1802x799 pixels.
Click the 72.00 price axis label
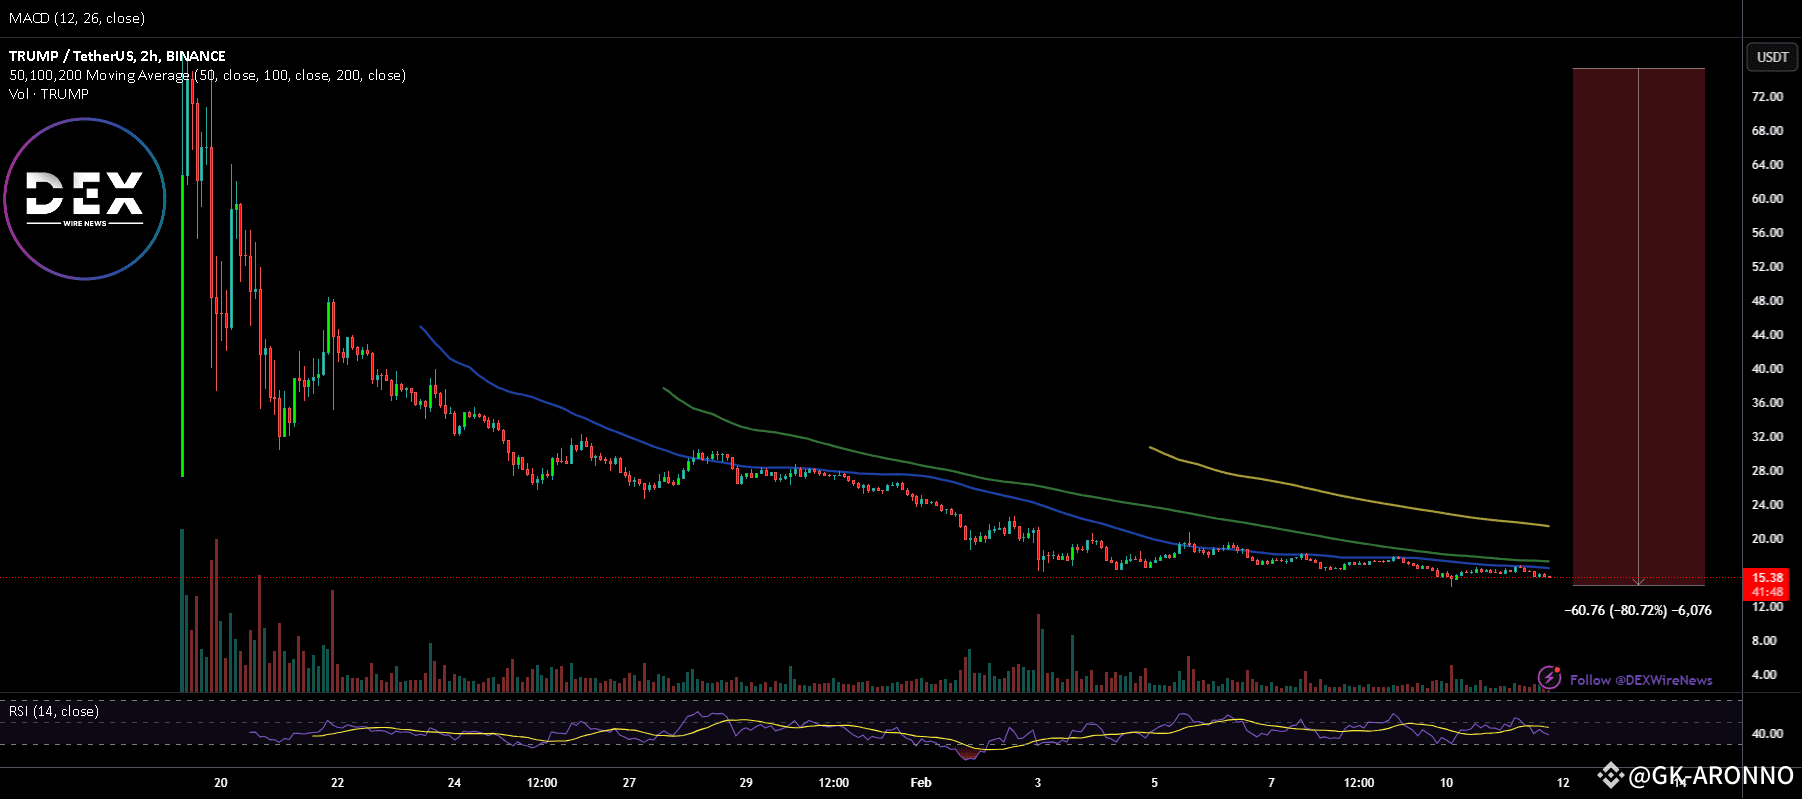click(1767, 96)
